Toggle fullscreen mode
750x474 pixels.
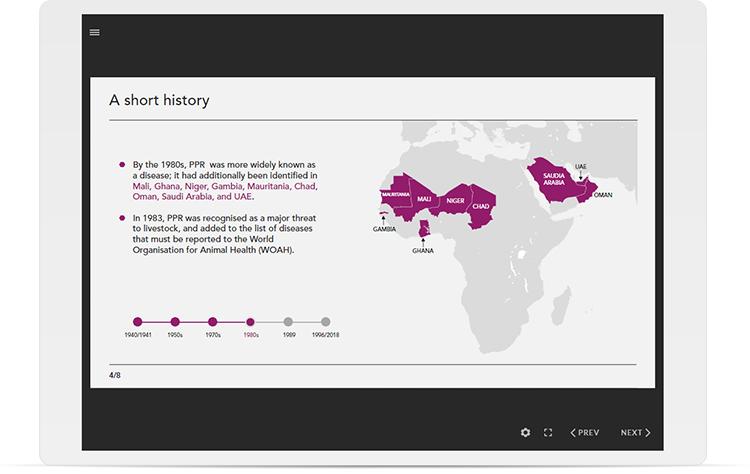pyautogui.click(x=548, y=433)
